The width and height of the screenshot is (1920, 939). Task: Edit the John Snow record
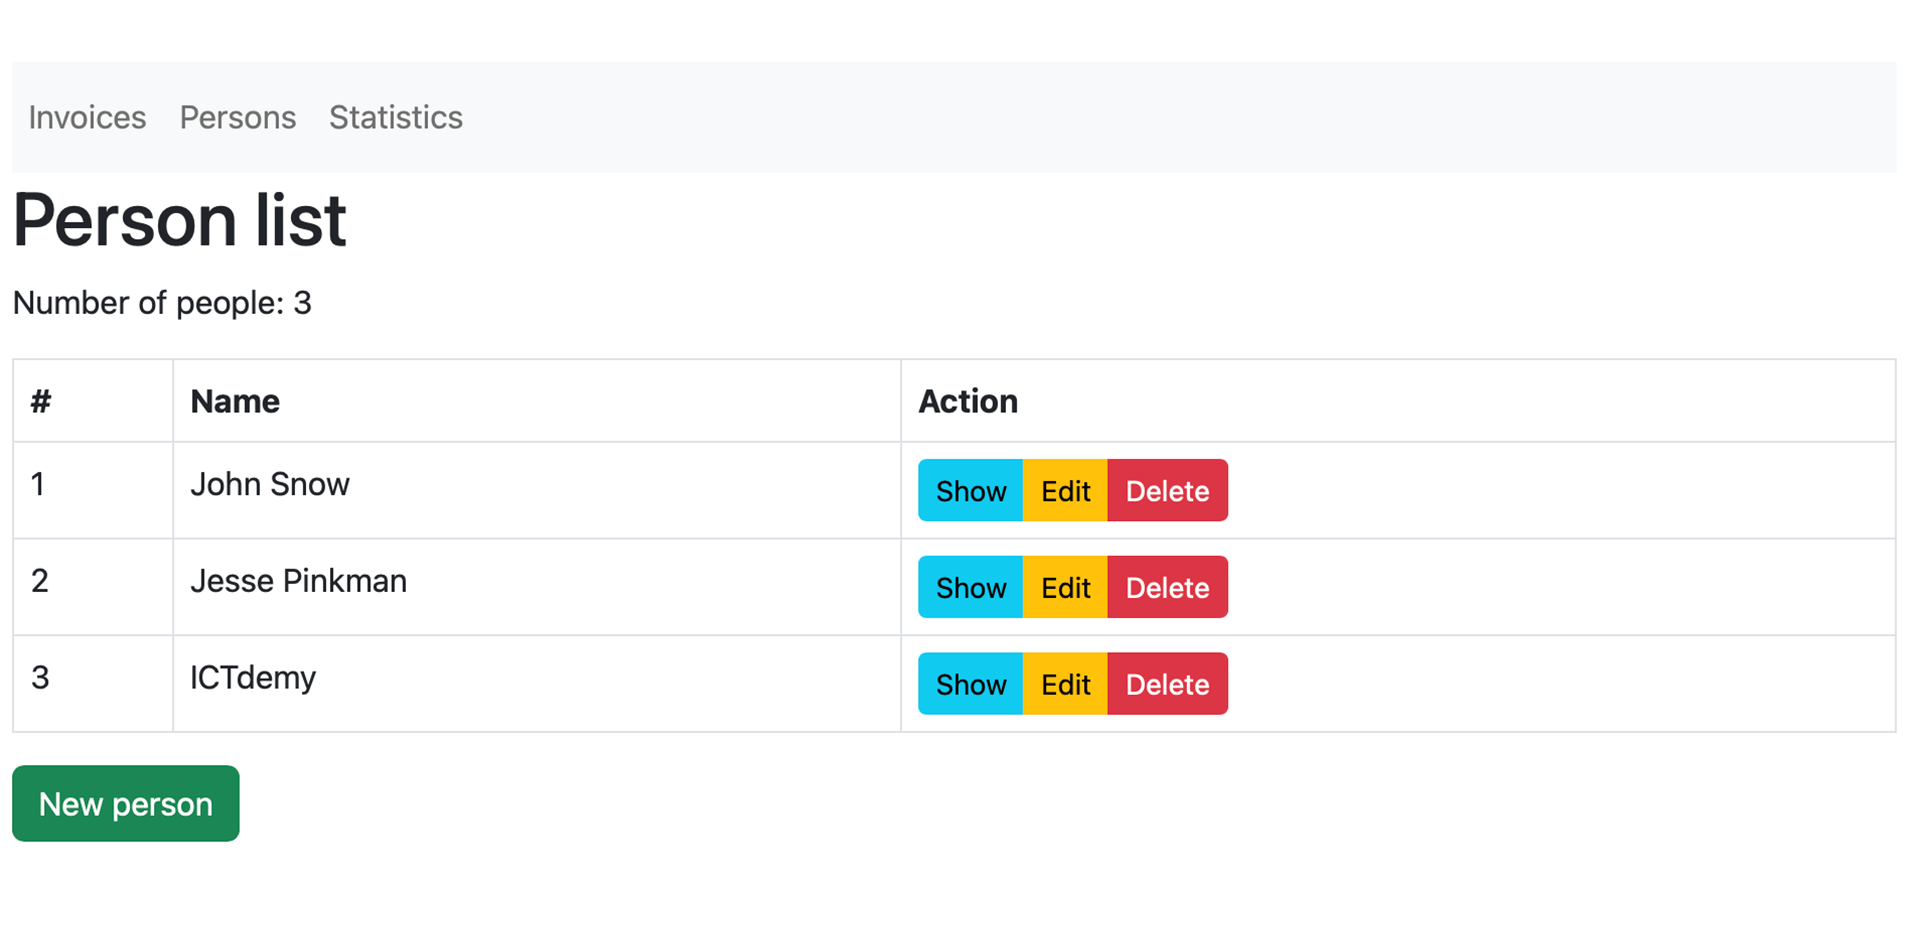1065,491
